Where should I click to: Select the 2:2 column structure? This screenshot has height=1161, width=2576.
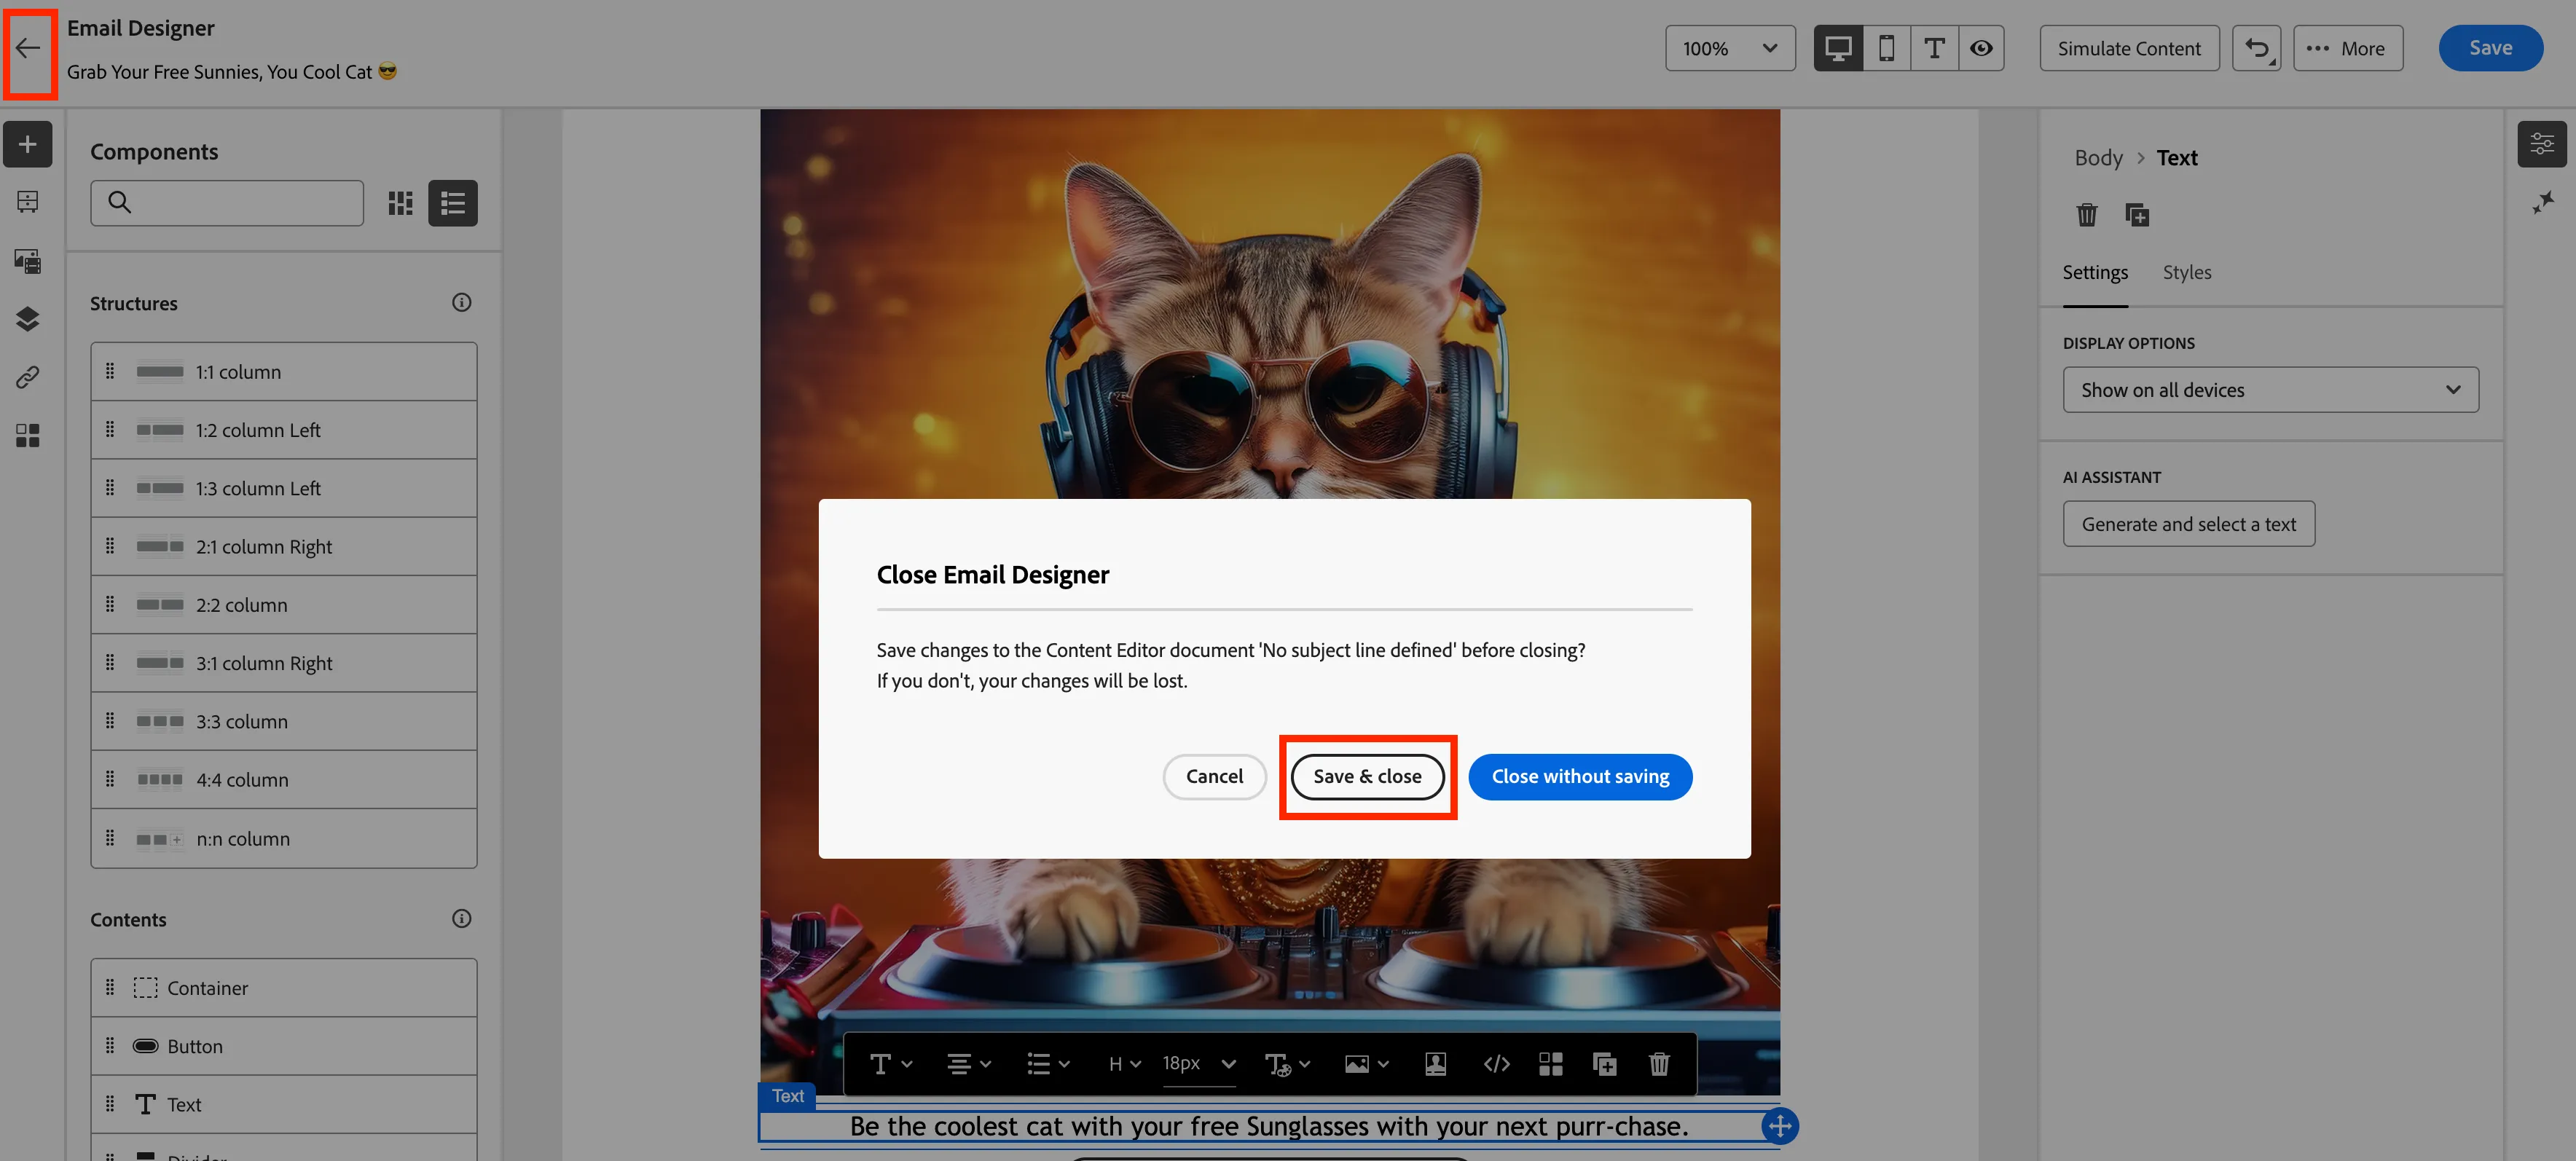point(284,605)
